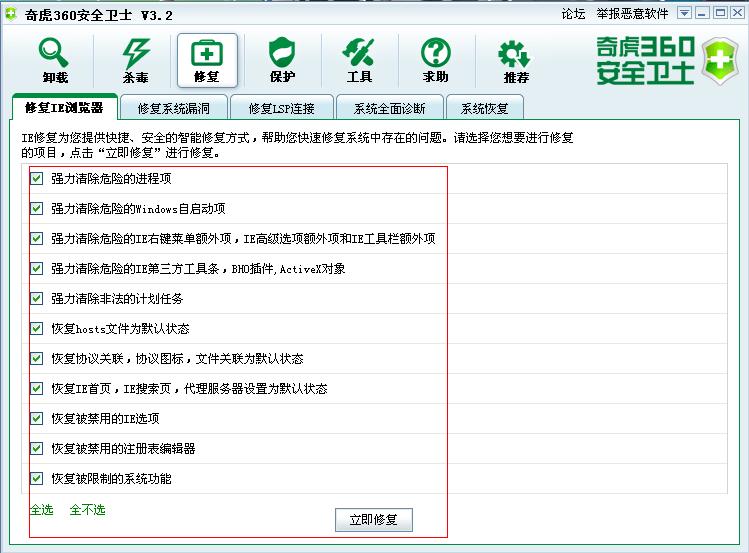Click the 立即修复 repair now button
This screenshot has width=749, height=553.
pyautogui.click(x=374, y=520)
